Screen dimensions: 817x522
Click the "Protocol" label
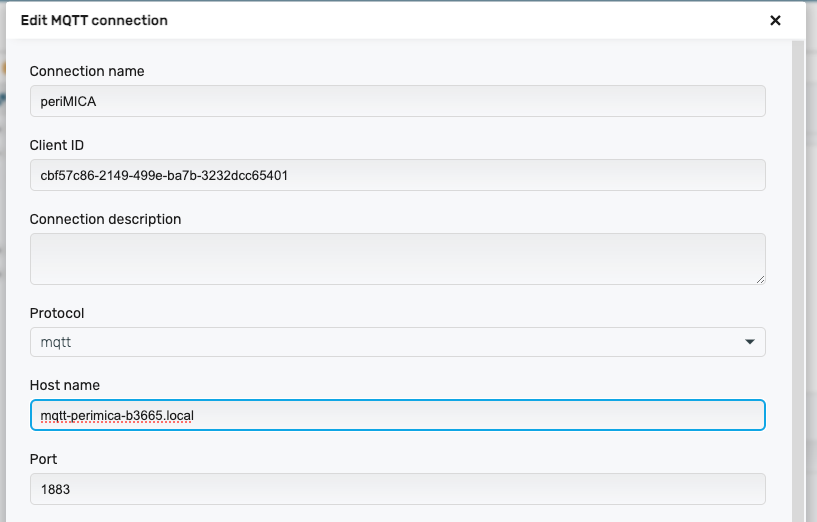click(57, 313)
